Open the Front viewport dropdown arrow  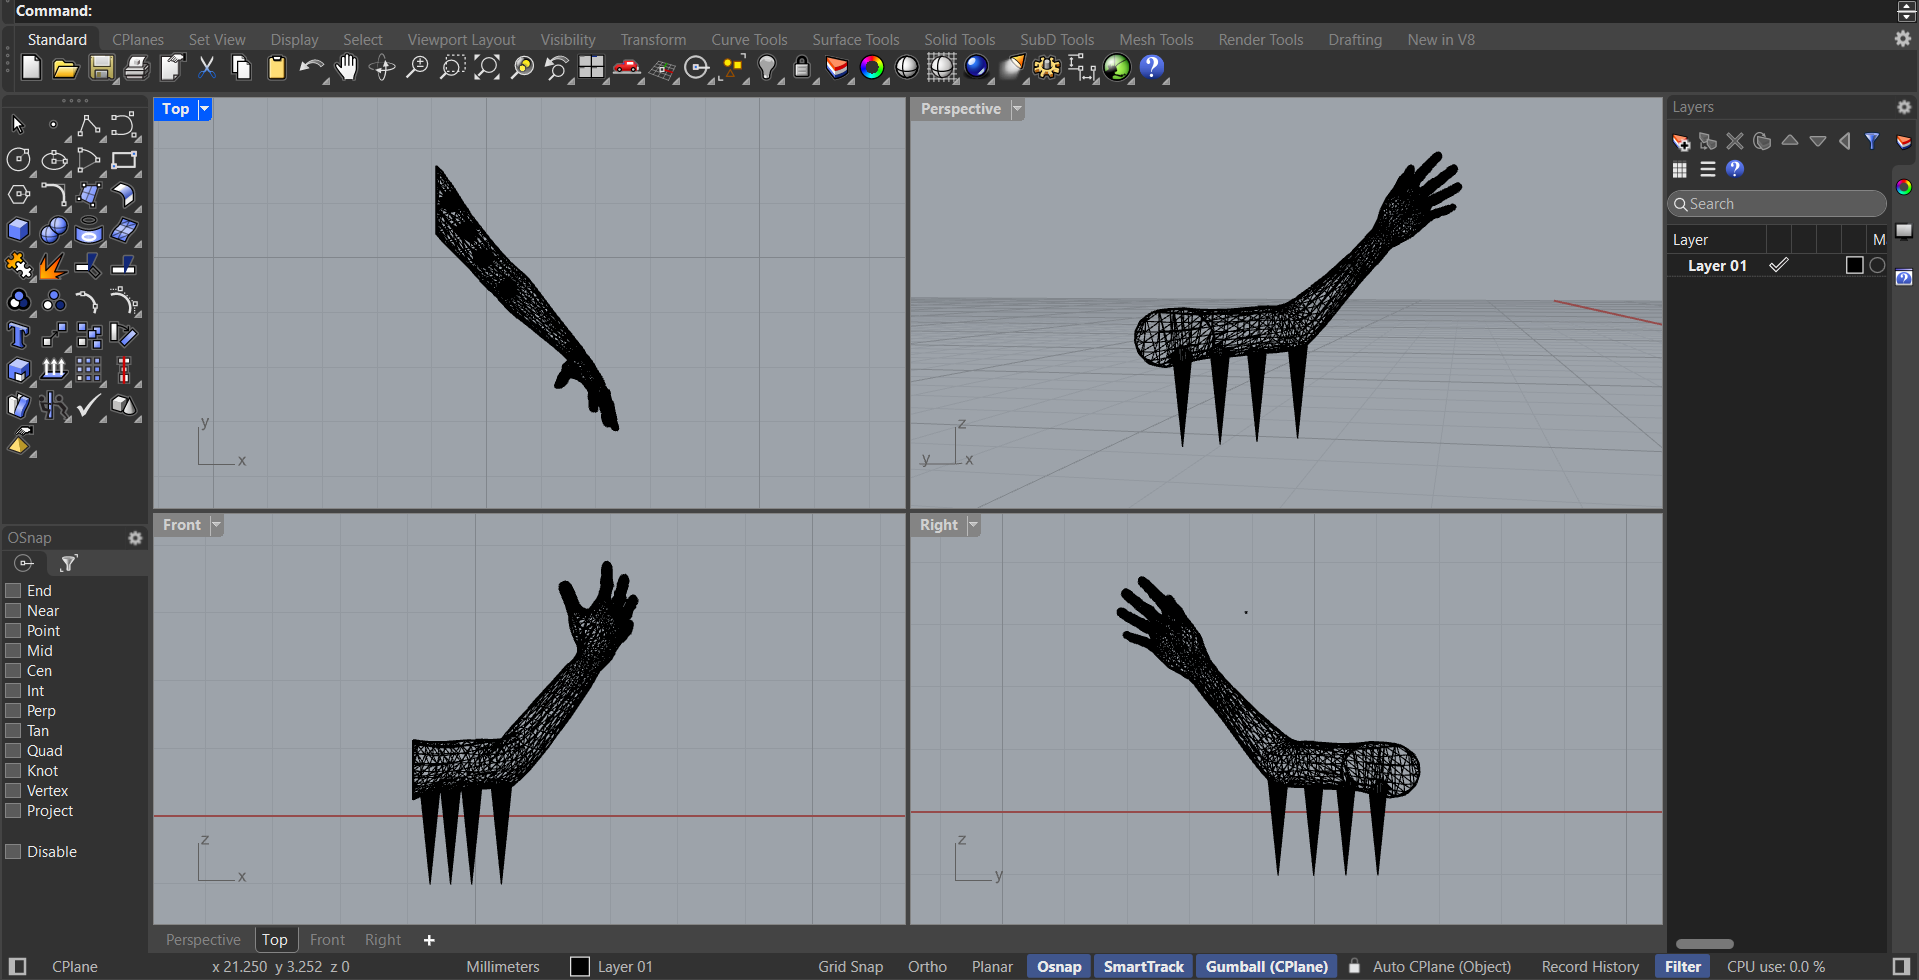click(216, 525)
